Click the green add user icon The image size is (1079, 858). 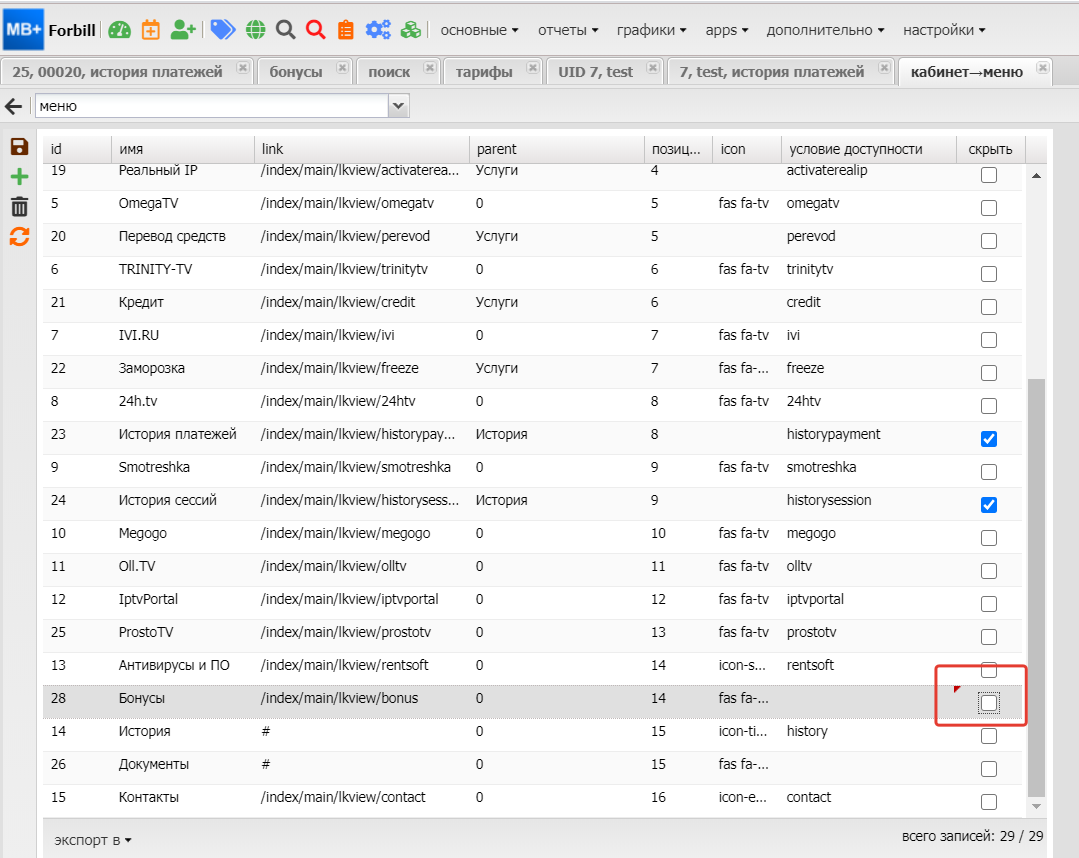(x=183, y=30)
